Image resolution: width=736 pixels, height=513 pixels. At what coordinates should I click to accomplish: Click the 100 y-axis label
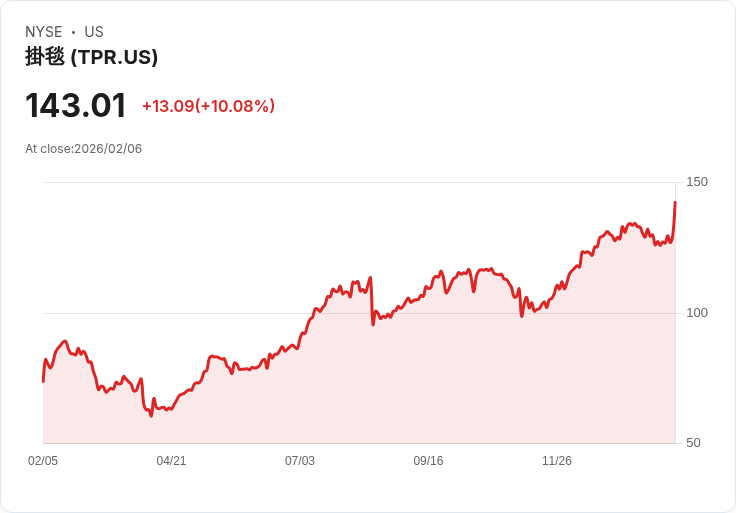pyautogui.click(x=697, y=313)
